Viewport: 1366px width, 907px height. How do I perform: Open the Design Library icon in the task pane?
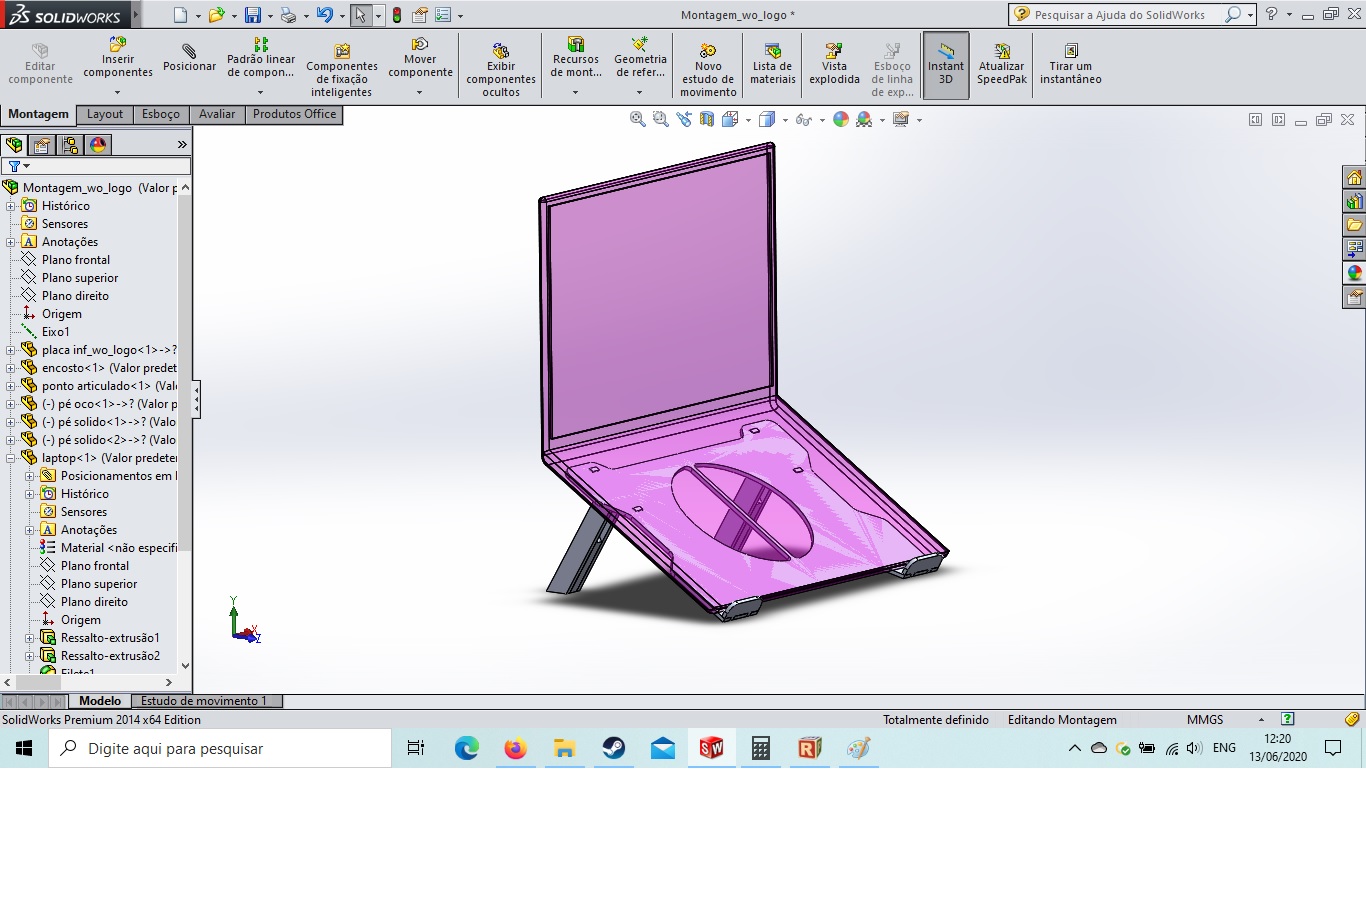point(1354,202)
